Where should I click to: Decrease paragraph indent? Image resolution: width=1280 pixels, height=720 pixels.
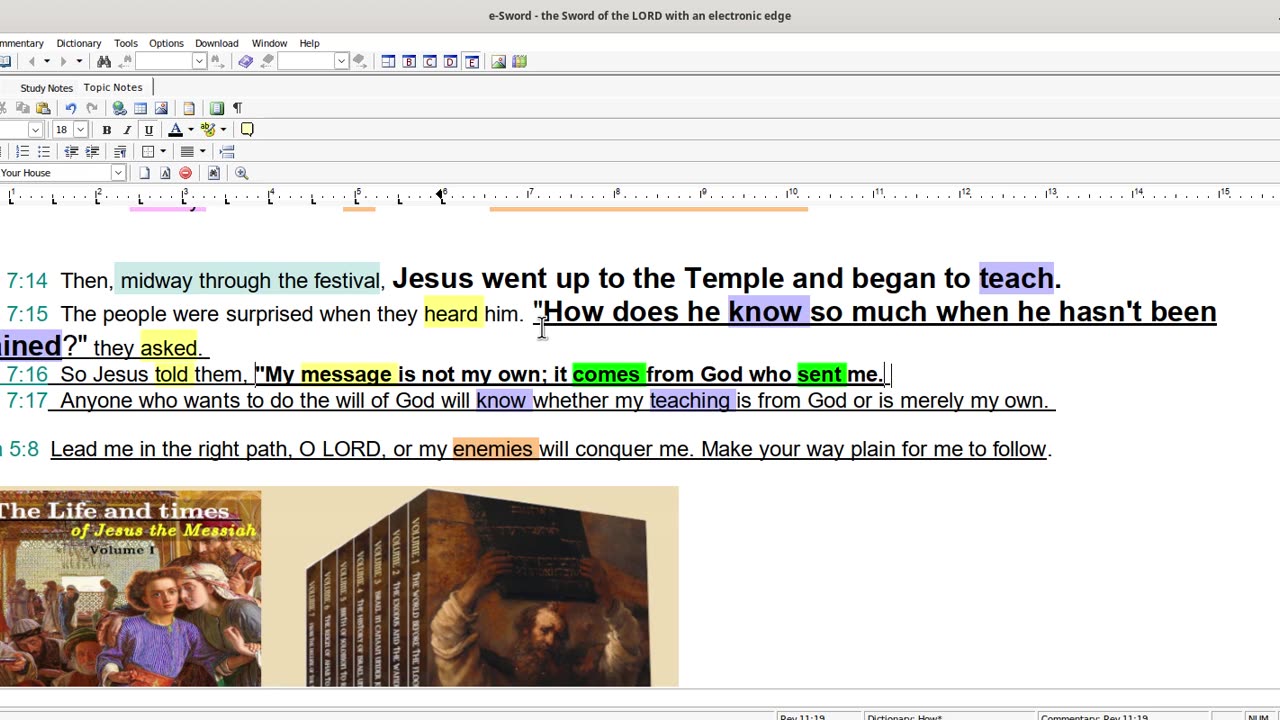71,152
